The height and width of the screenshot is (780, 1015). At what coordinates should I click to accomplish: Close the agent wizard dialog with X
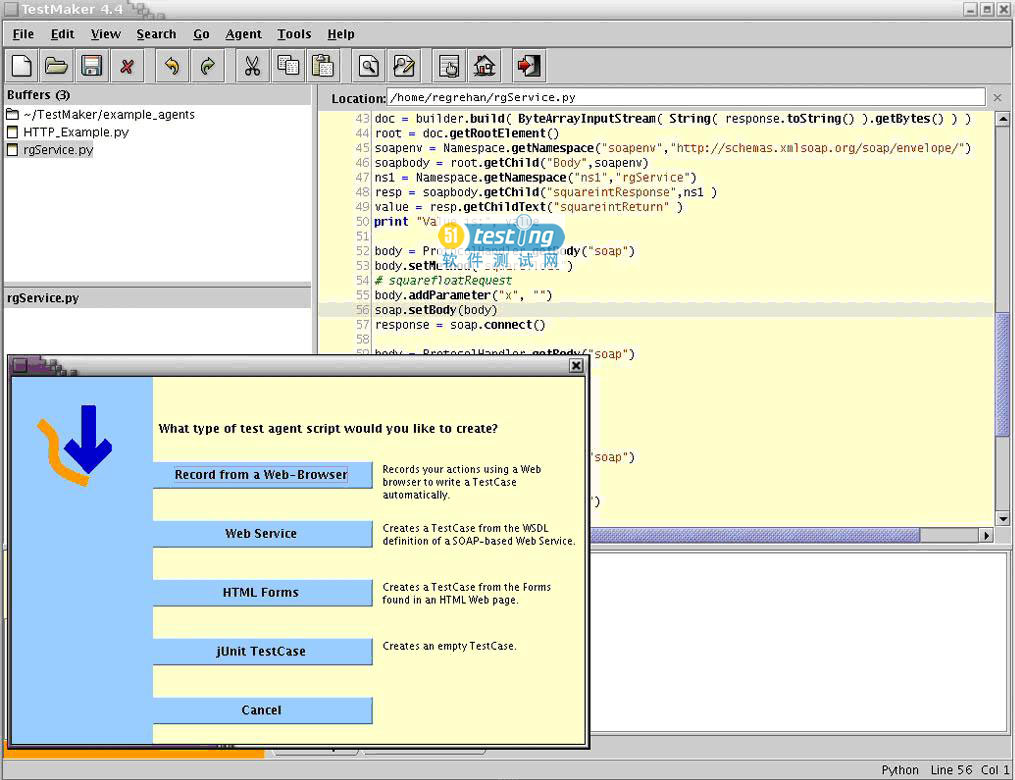click(575, 366)
